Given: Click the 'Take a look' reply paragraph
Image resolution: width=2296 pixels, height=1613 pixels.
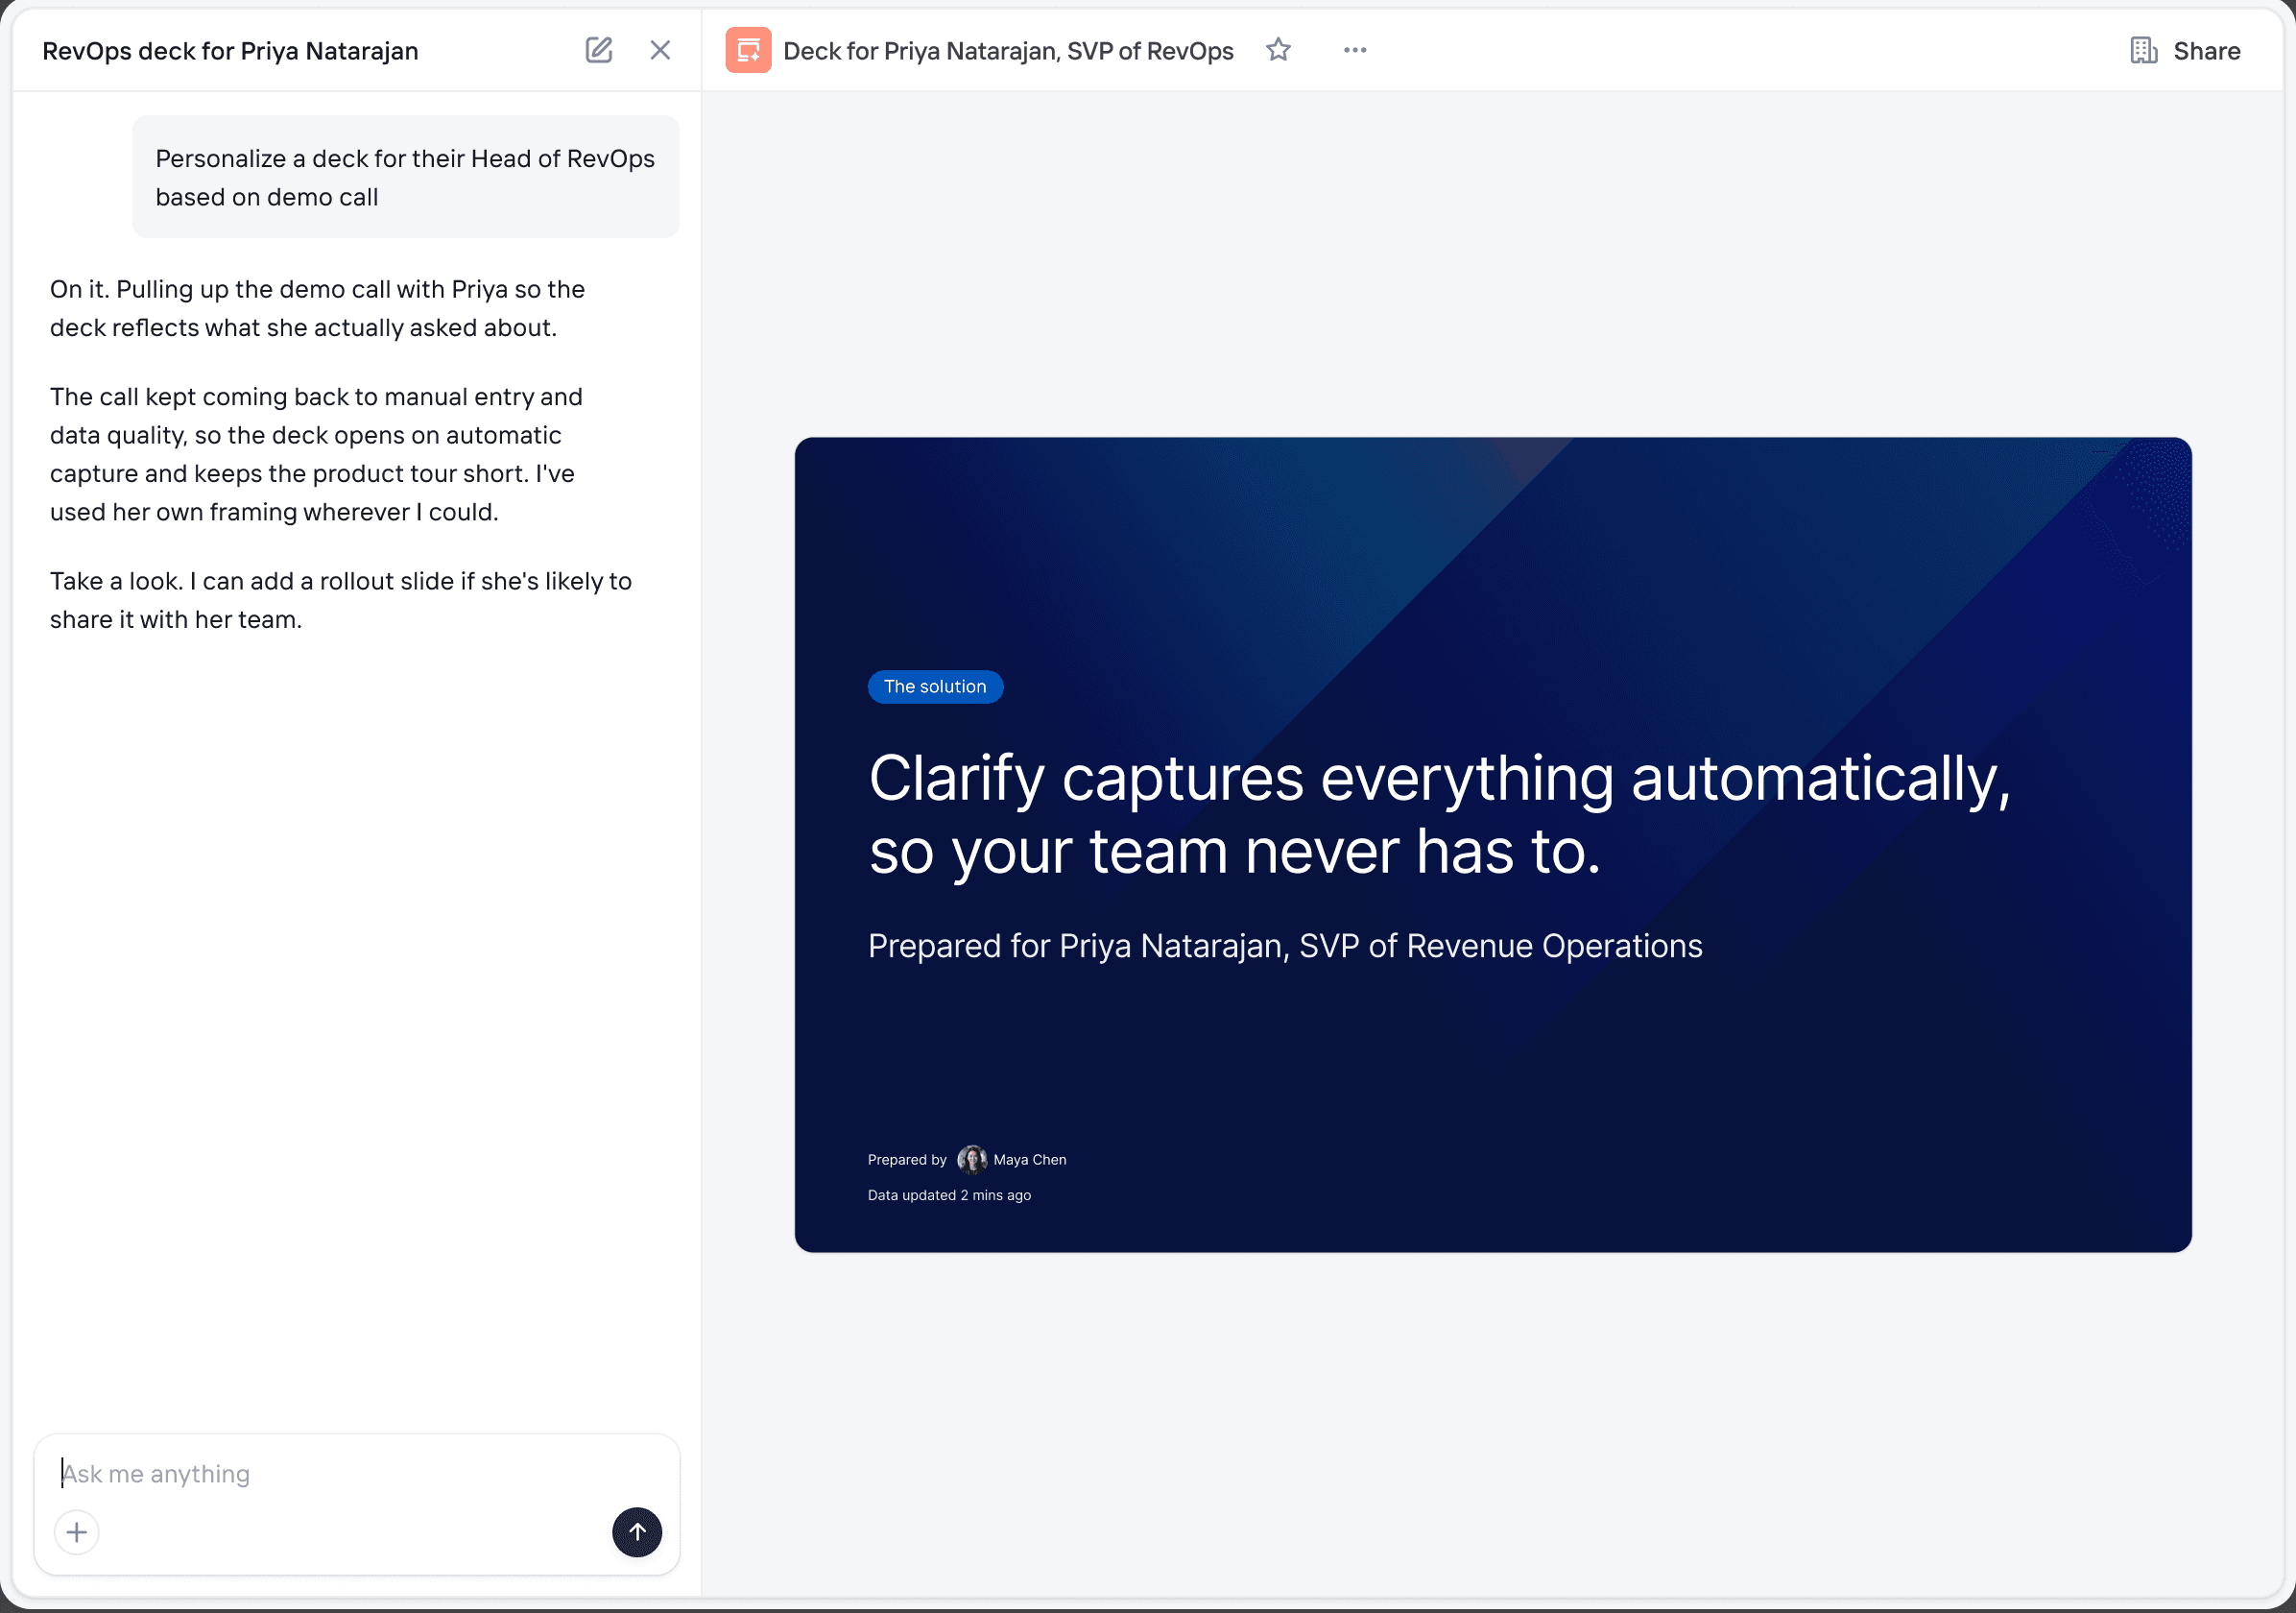Looking at the screenshot, I should point(341,600).
